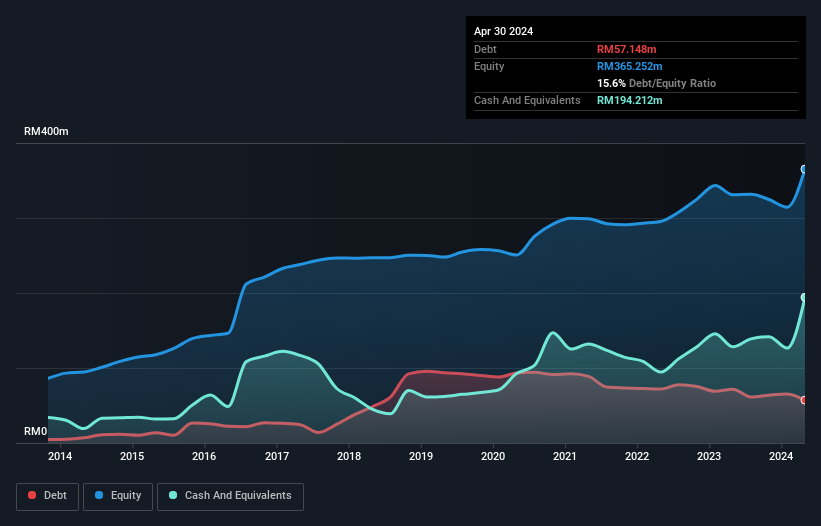
Task: Toggle the Equity series legend button
Action: [118, 496]
